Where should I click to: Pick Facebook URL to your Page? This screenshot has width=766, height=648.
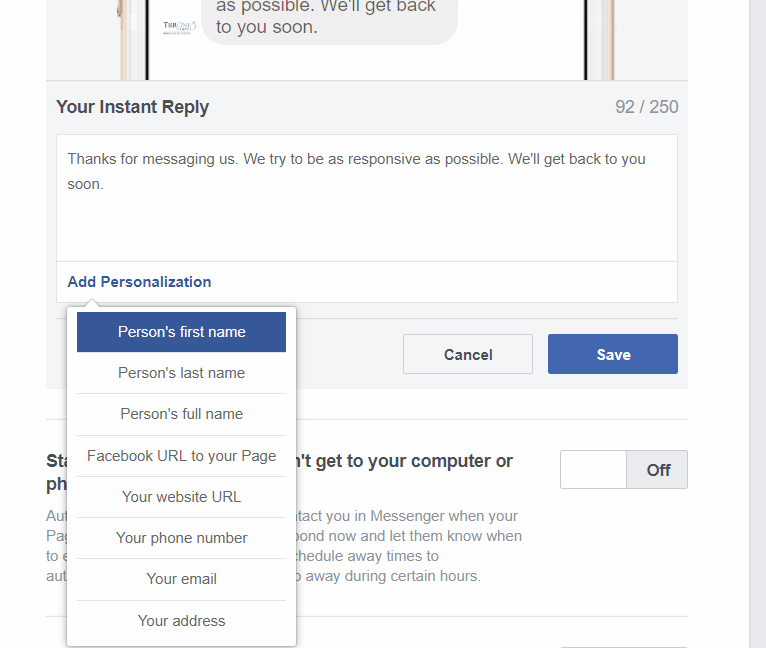point(181,456)
